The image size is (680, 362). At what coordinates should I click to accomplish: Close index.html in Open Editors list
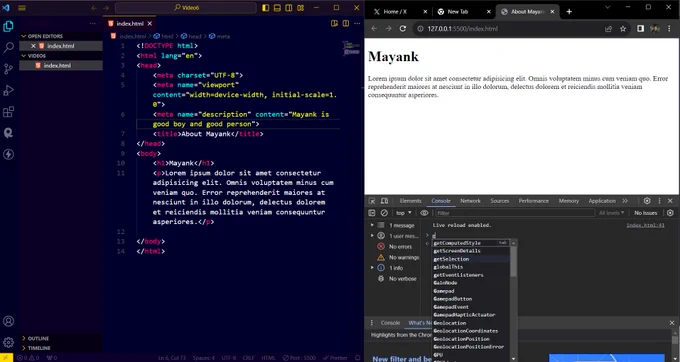point(33,46)
